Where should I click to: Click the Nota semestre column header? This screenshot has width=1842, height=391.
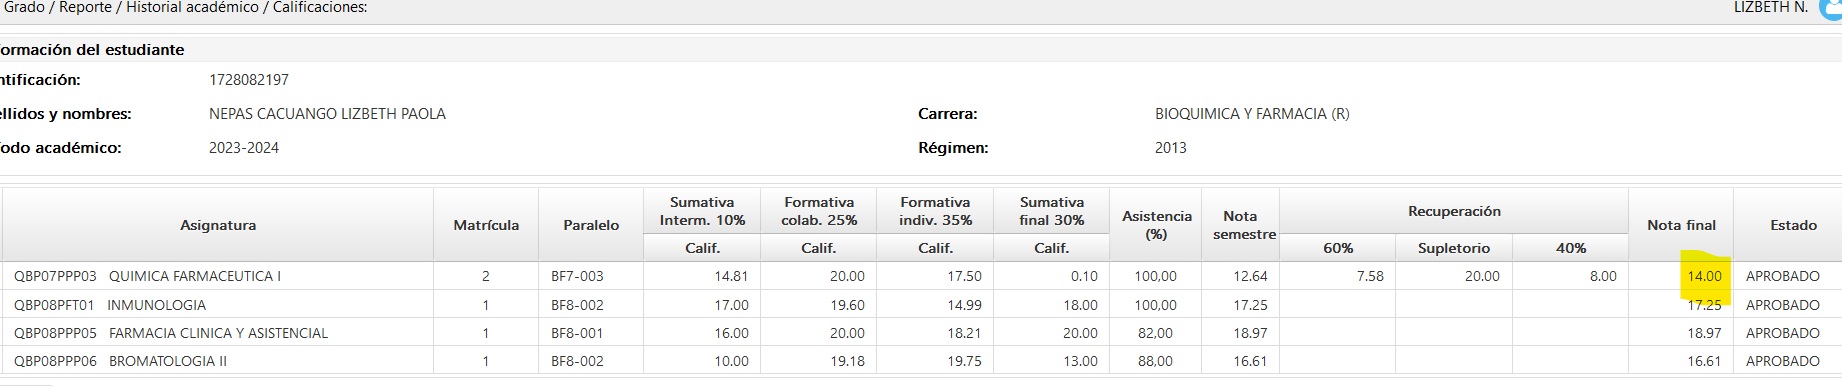[x=1241, y=225]
